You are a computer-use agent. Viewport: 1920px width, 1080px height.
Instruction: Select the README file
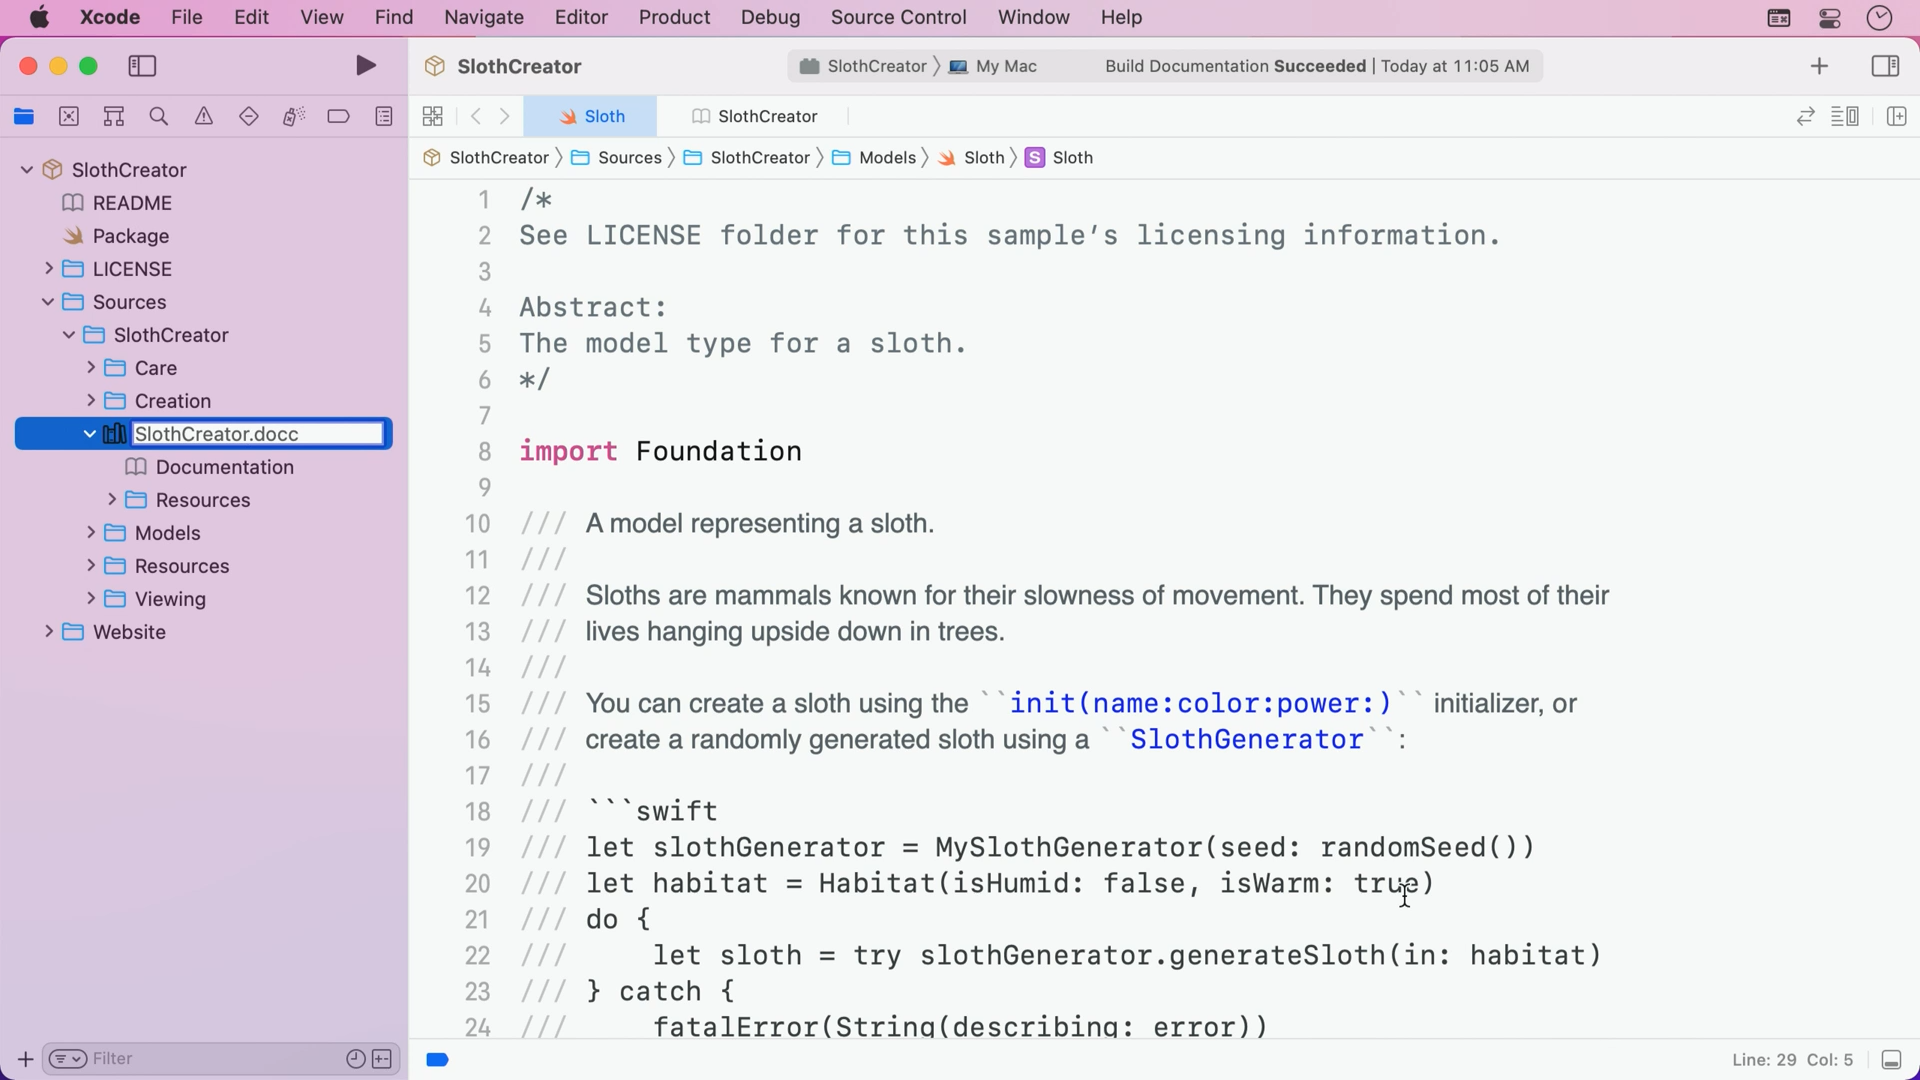(x=132, y=203)
